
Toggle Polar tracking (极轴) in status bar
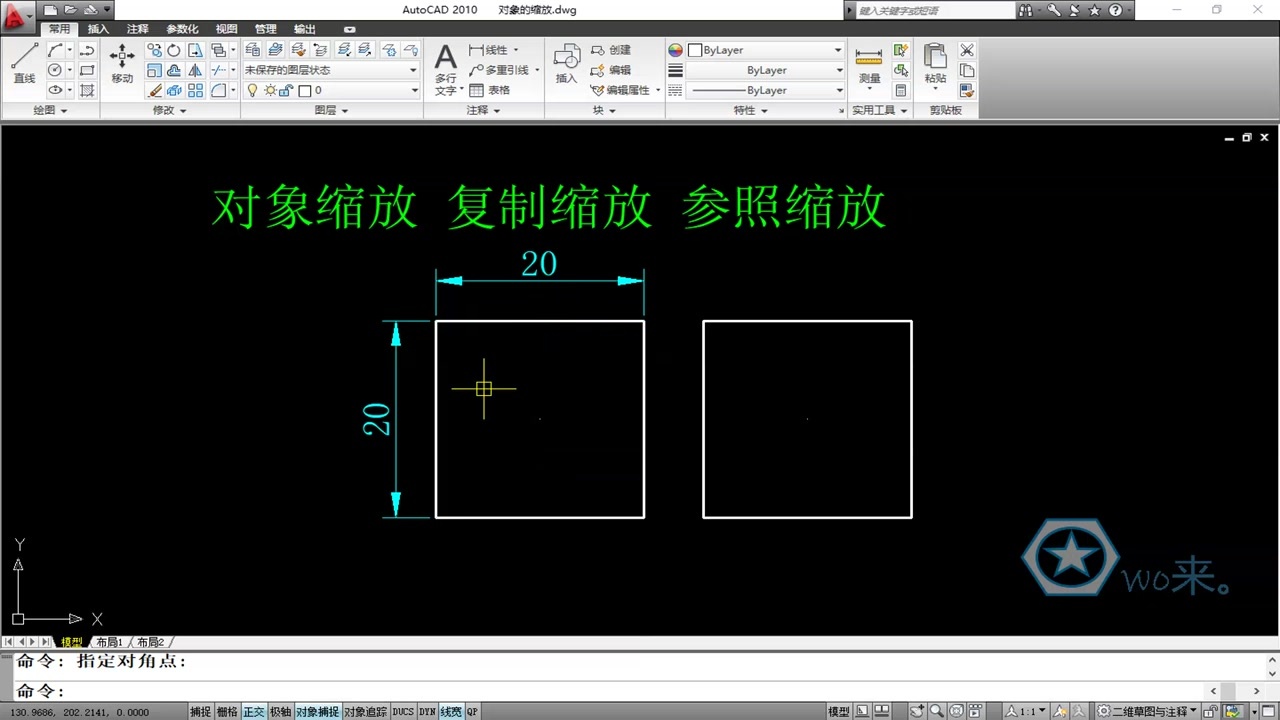click(280, 711)
